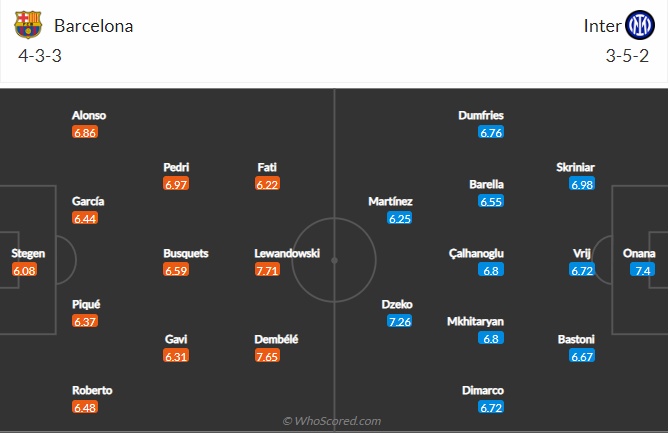
Task: Select Çalhanoglu's player name
Action: click(476, 254)
